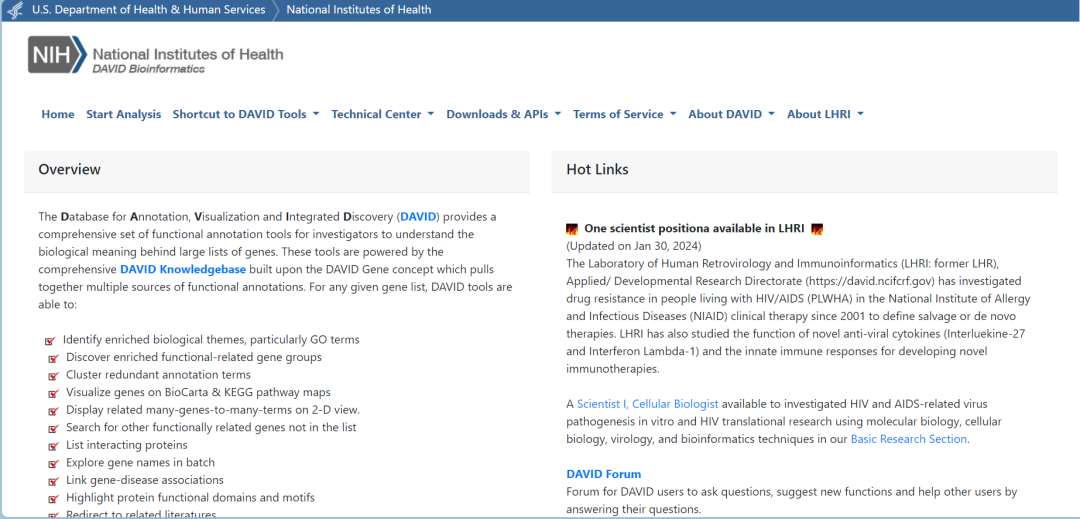Click checkmark icon beside 'Search for other functionally related genes'
Viewport: 1080px width, 519px height.
coord(53,429)
